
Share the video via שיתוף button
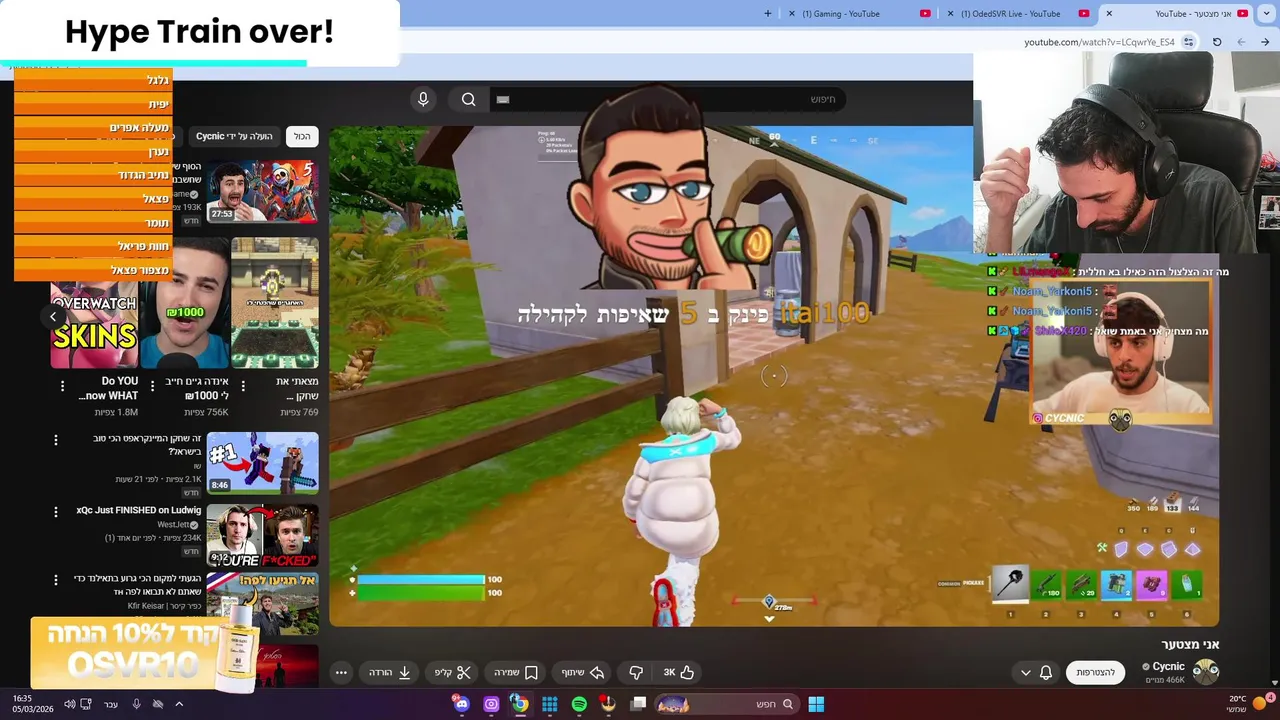click(583, 673)
